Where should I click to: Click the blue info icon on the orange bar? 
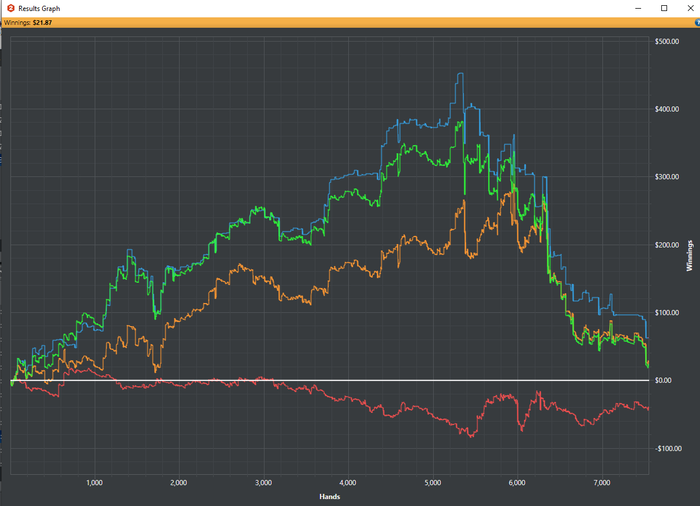pos(697,22)
